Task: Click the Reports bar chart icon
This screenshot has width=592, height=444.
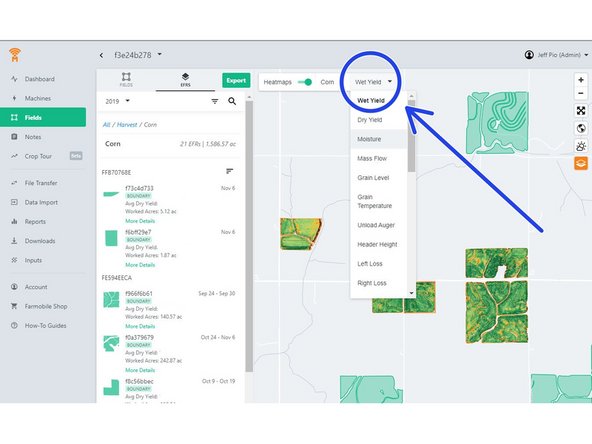Action: click(x=14, y=221)
